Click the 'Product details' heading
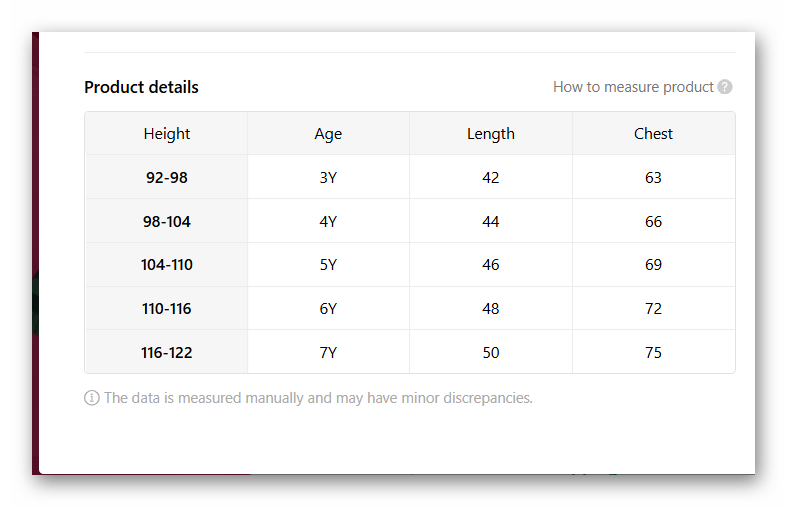This screenshot has height=507, width=787. pyautogui.click(x=141, y=87)
